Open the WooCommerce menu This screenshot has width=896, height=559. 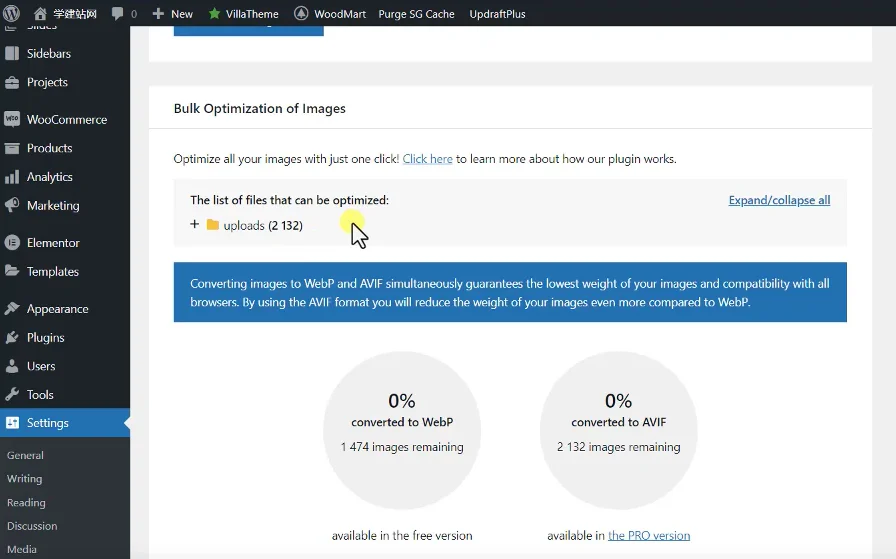[65, 119]
